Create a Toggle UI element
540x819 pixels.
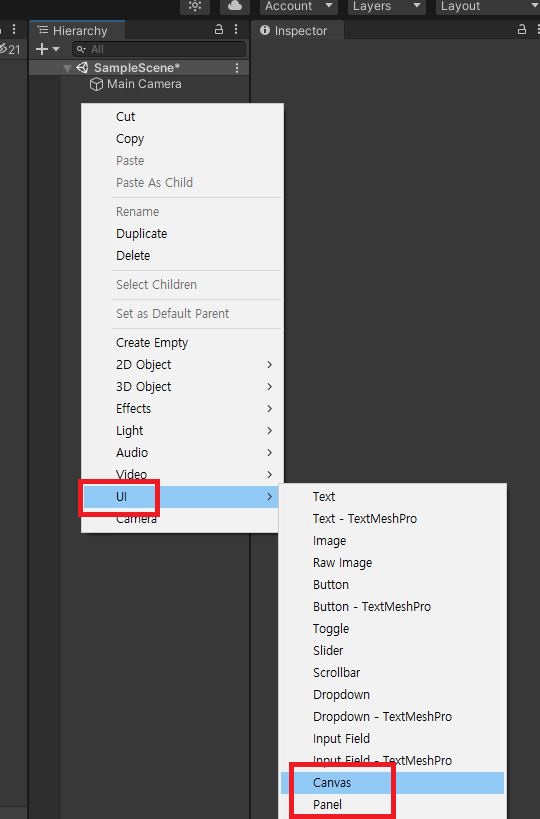[x=392, y=628]
